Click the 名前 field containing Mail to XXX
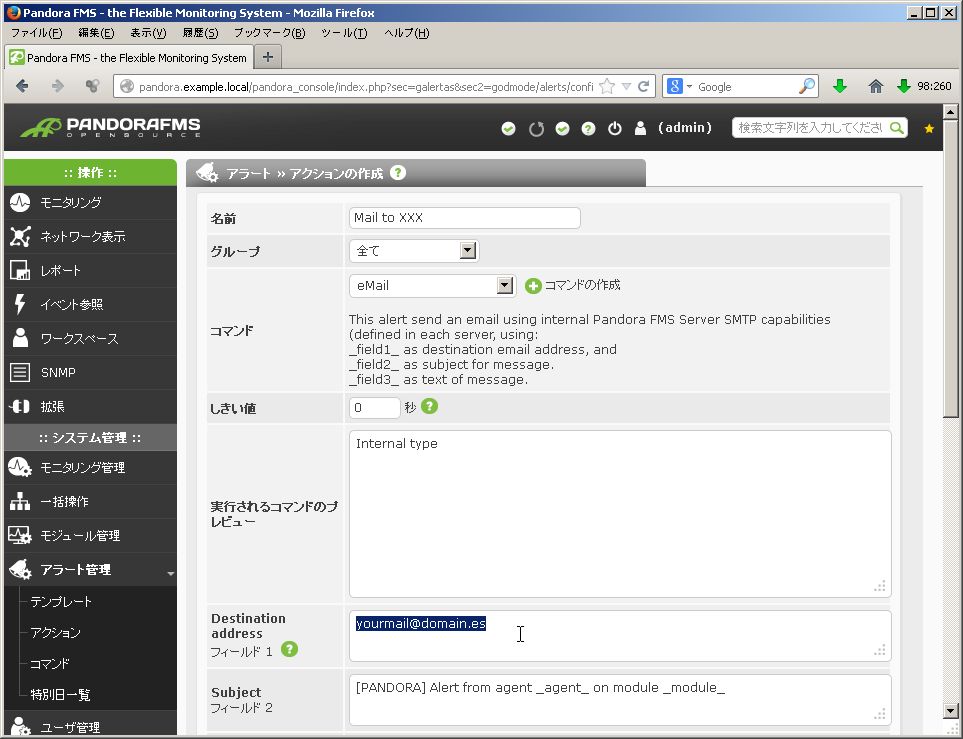963x739 pixels. click(464, 217)
